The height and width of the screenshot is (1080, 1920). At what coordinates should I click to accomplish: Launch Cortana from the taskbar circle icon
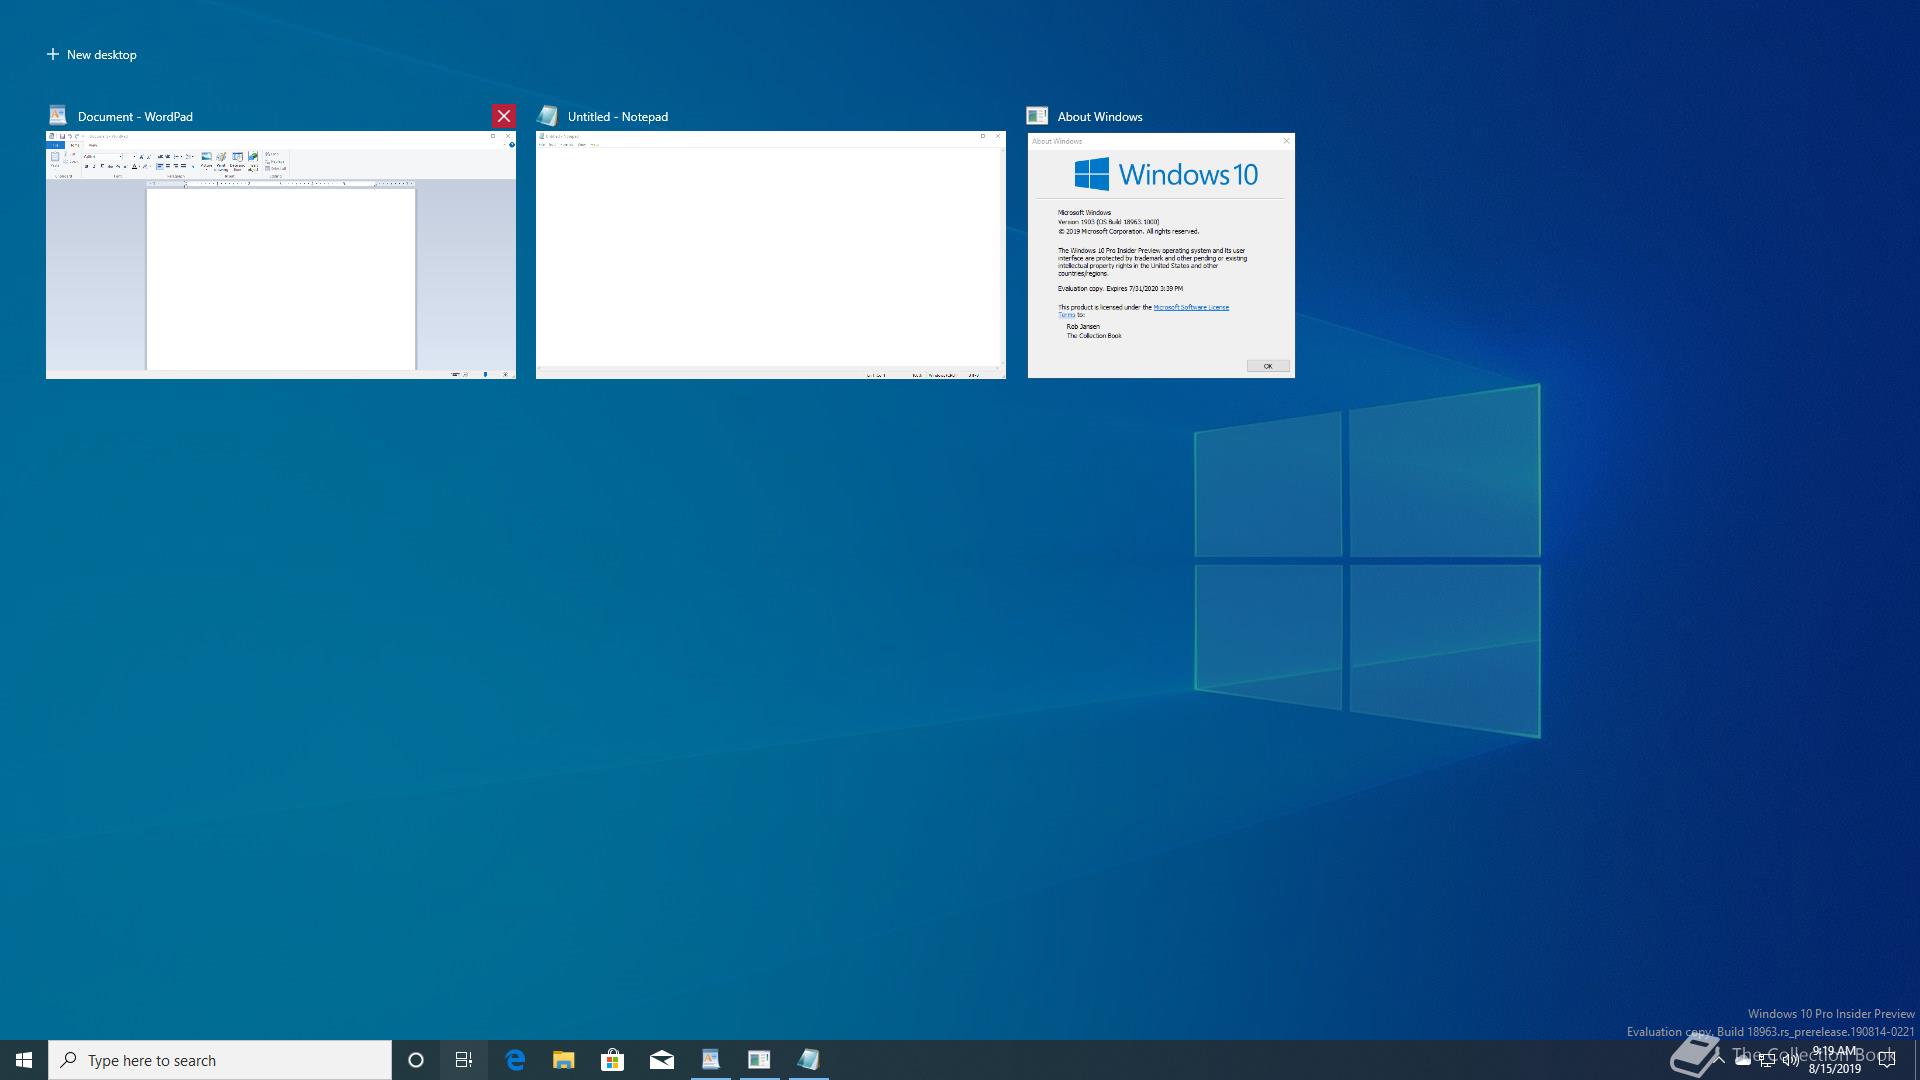pos(416,1060)
